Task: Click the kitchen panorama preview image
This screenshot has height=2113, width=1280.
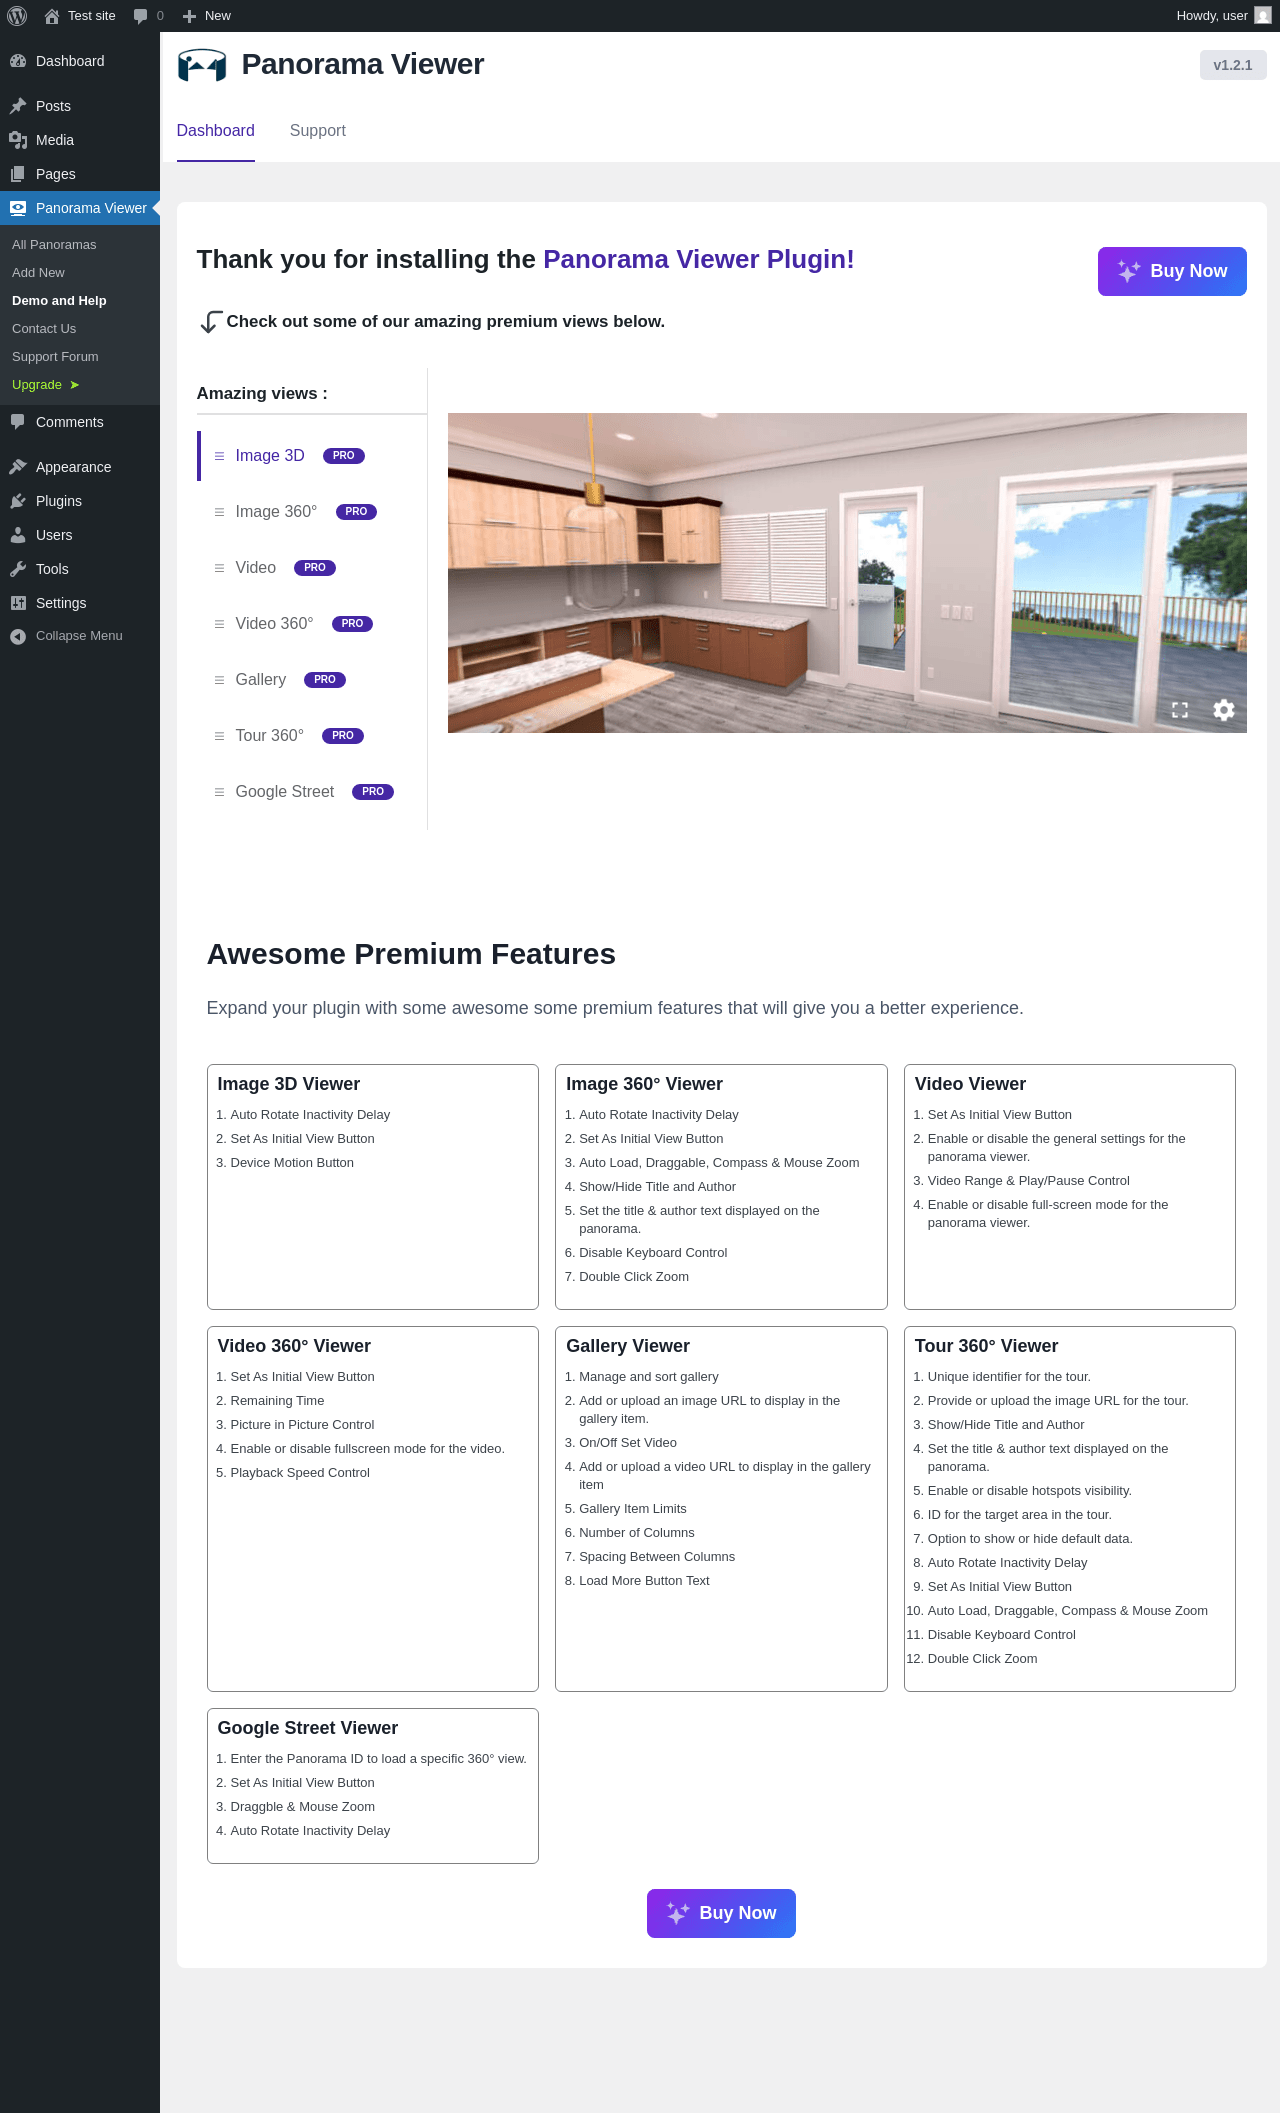Action: [x=847, y=573]
